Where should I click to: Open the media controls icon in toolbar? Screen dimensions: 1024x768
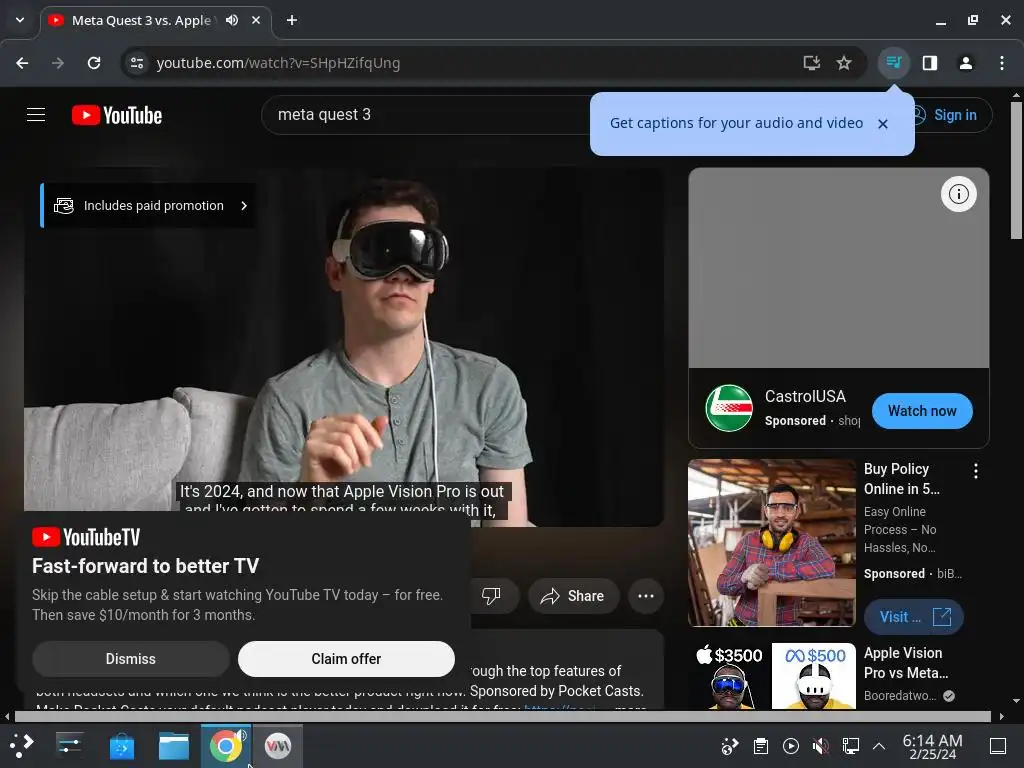click(893, 63)
